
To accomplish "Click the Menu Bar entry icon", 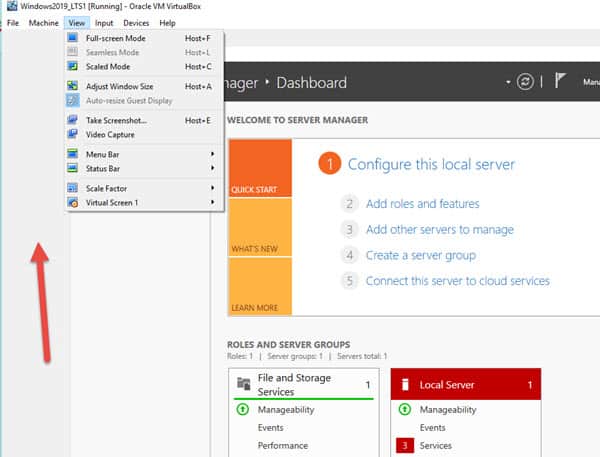I will tap(72, 154).
